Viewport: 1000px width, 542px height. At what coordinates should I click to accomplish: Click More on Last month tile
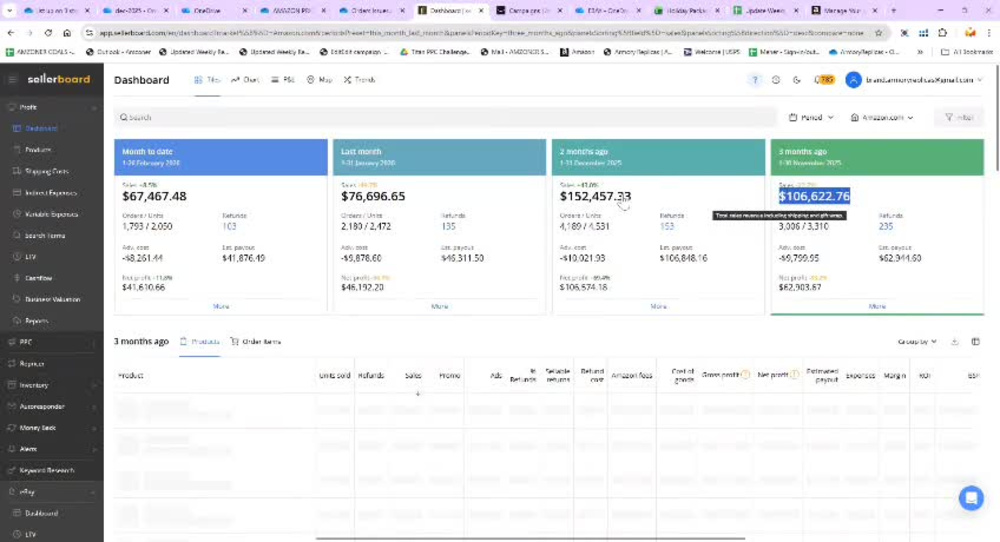click(x=439, y=307)
